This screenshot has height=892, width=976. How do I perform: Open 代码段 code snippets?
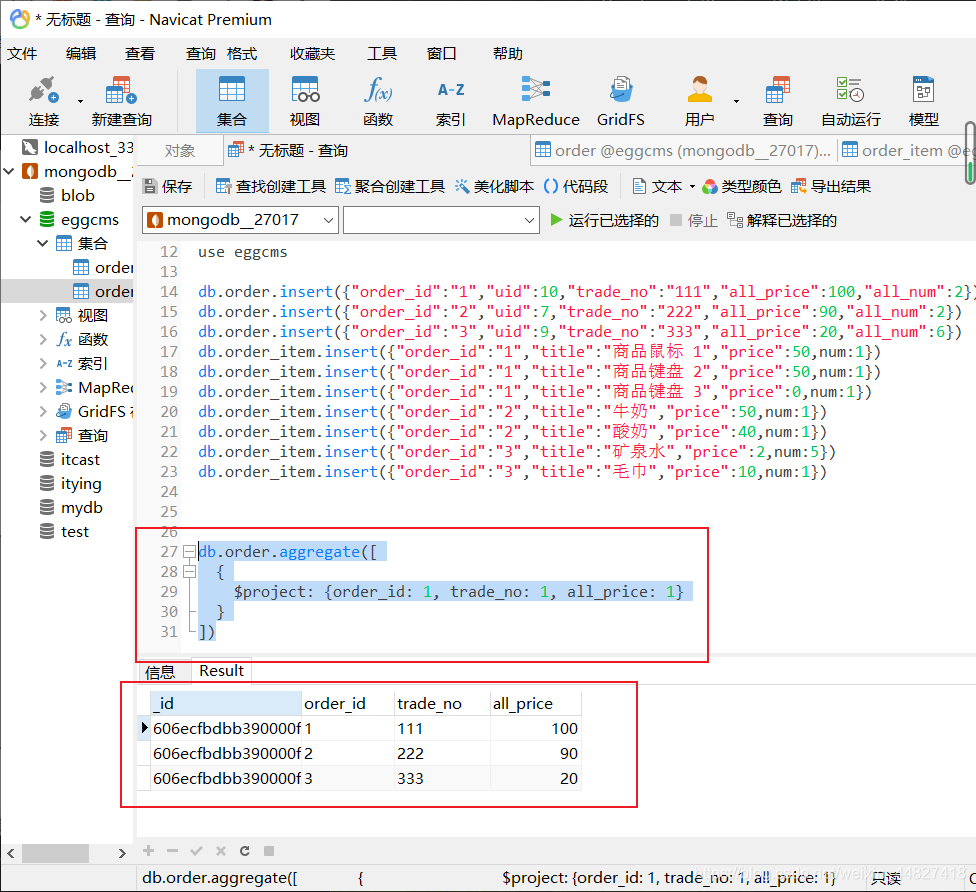coord(576,187)
